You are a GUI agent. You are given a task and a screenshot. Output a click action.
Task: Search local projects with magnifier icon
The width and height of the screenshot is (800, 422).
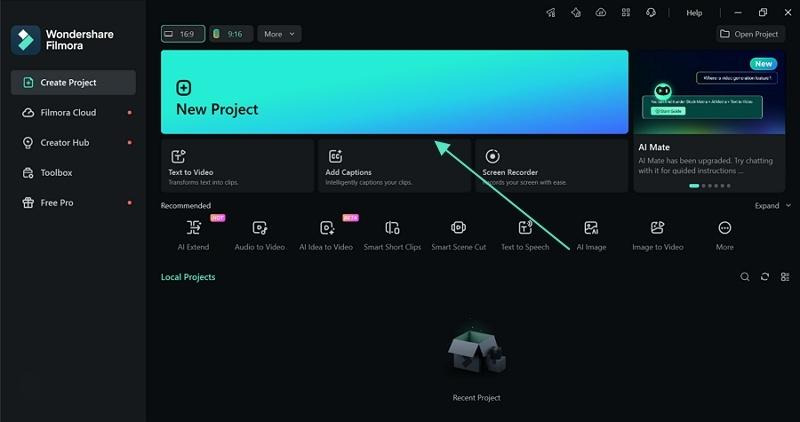point(745,277)
